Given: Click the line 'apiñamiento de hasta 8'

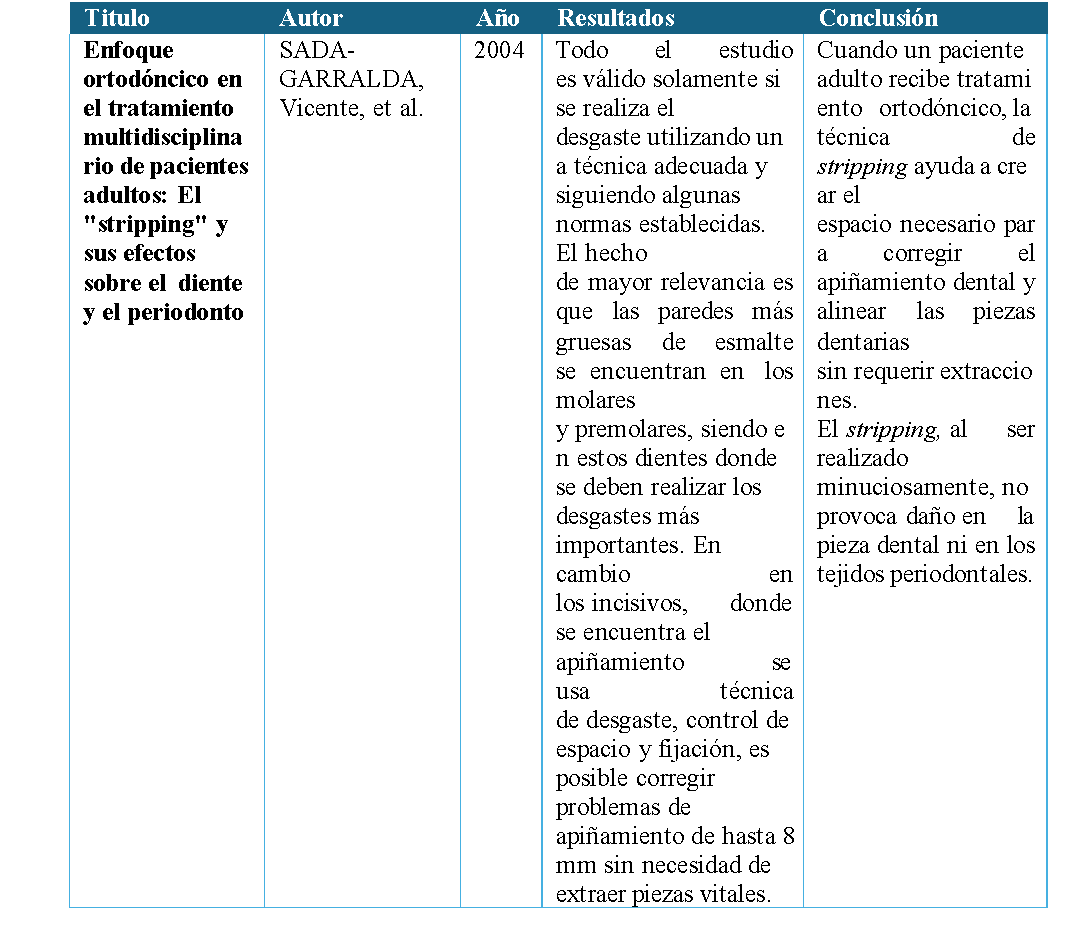Looking at the screenshot, I should pyautogui.click(x=675, y=837).
